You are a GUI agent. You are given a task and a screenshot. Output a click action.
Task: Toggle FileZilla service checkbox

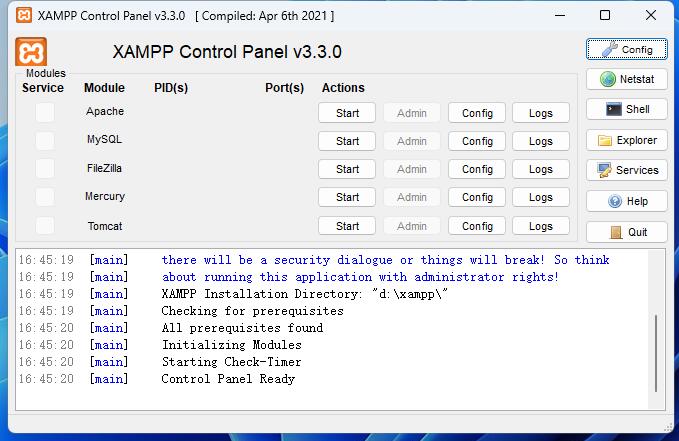(x=45, y=169)
